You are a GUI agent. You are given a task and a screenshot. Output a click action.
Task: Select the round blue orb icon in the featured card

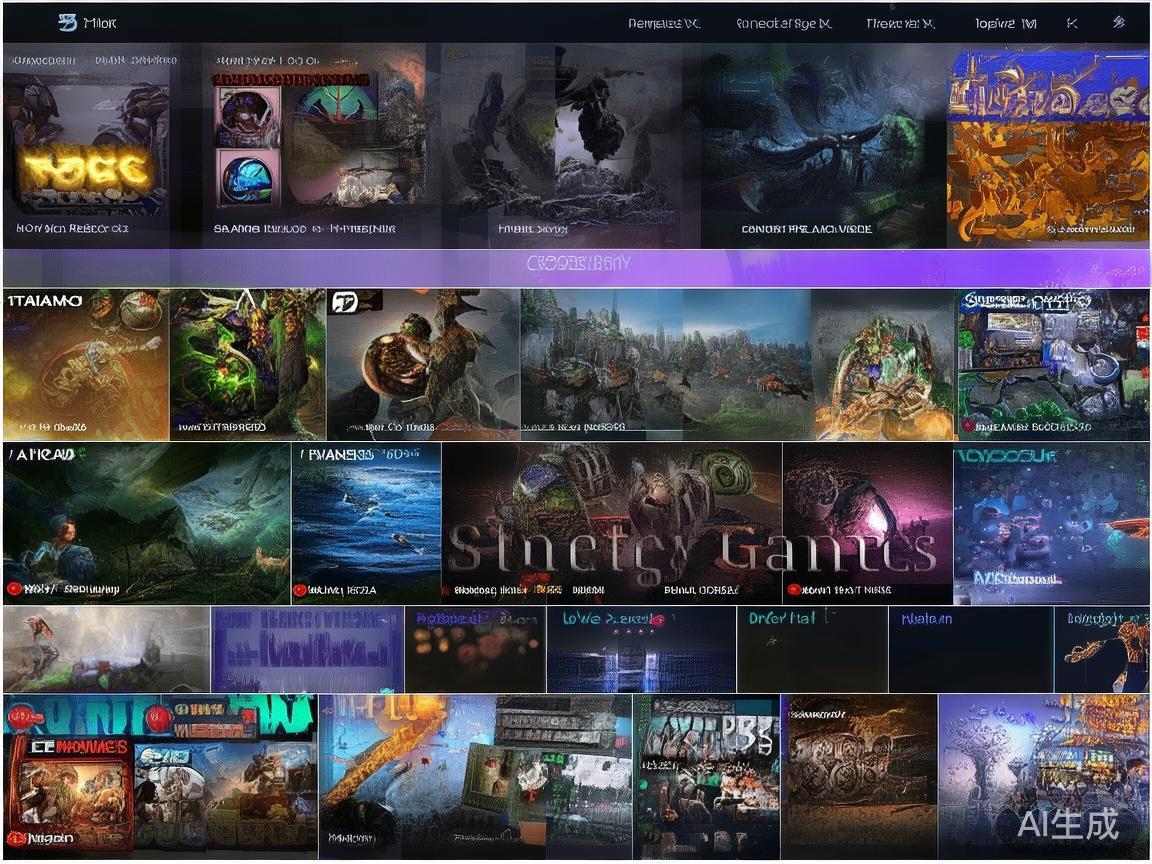pyautogui.click(x=248, y=179)
